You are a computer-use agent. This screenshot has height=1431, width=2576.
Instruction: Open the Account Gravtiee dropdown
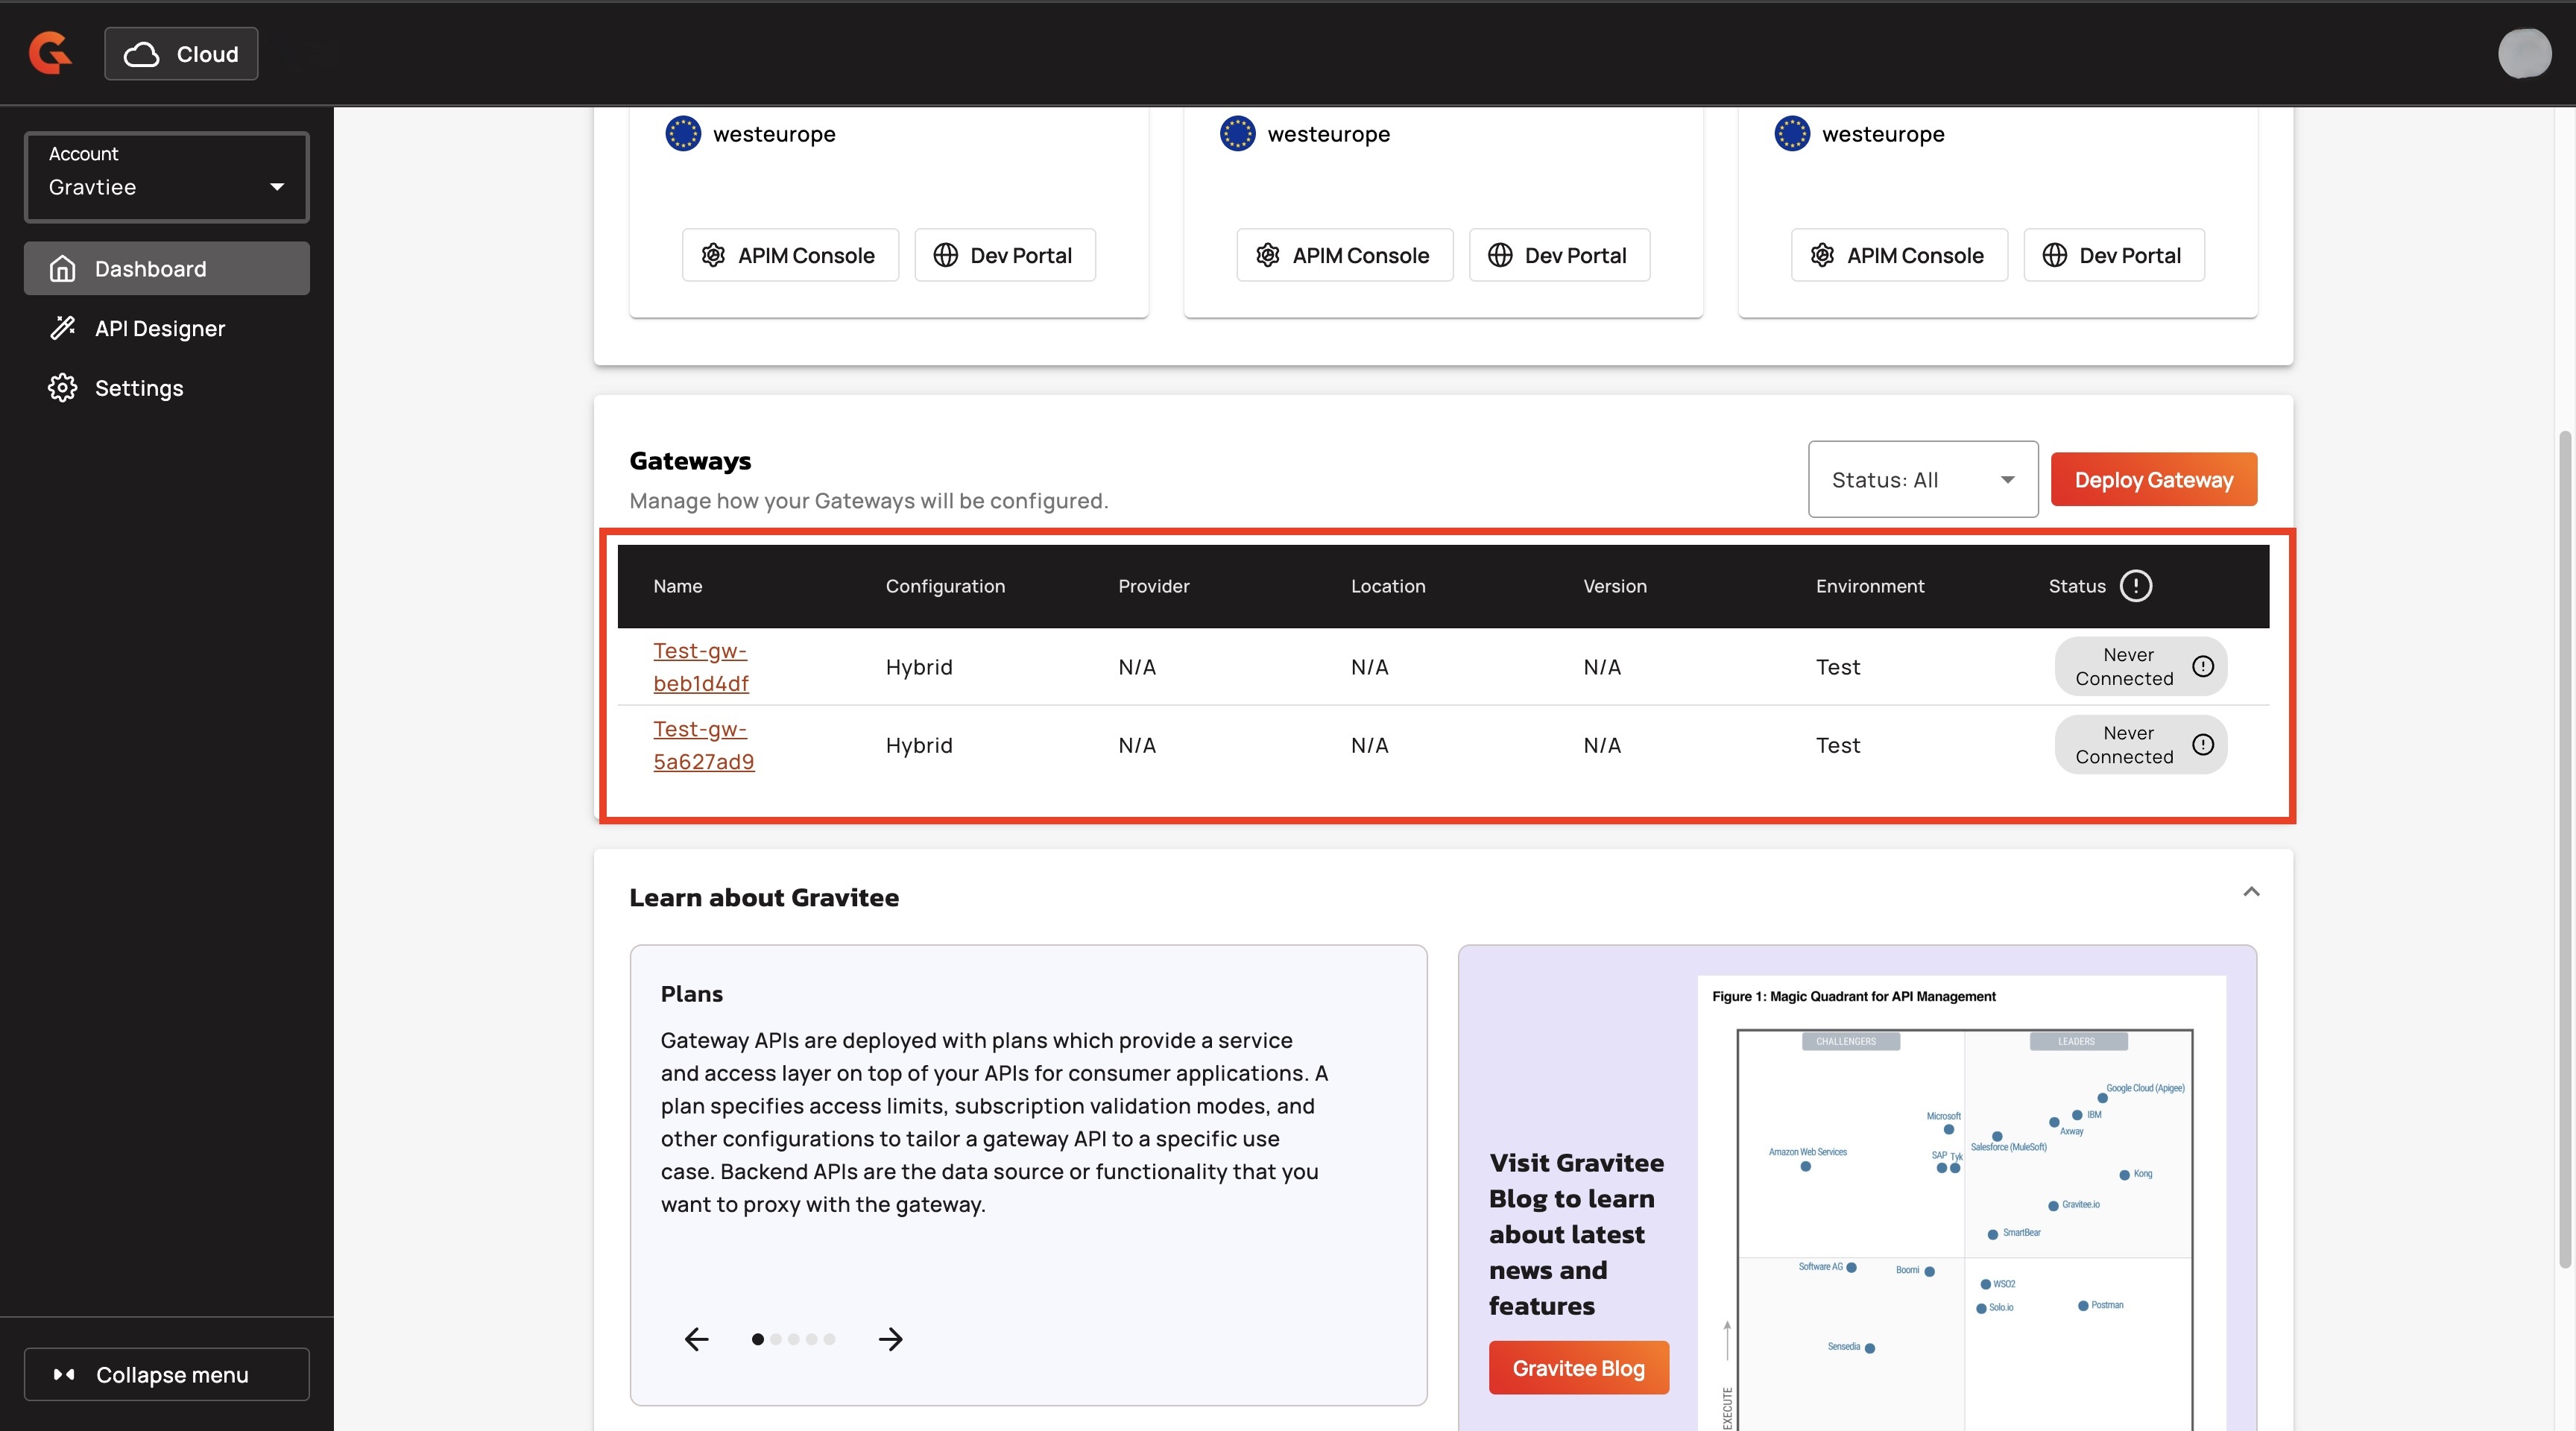pyautogui.click(x=167, y=177)
